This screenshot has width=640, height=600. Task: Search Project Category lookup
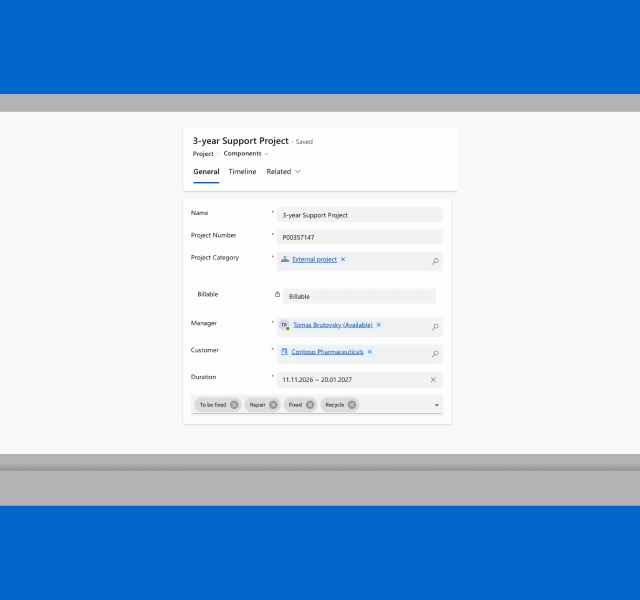click(436, 261)
